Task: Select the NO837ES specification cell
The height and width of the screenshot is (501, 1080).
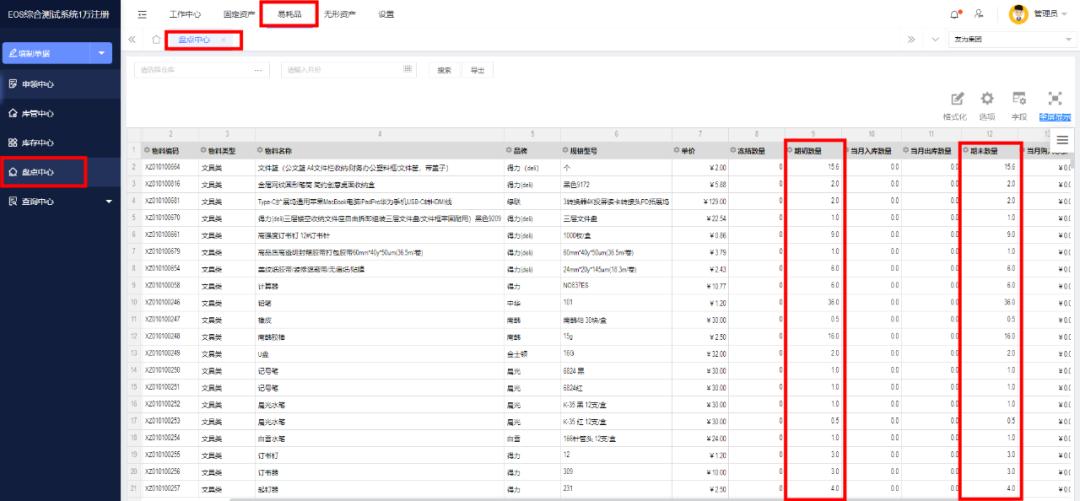Action: click(616, 285)
